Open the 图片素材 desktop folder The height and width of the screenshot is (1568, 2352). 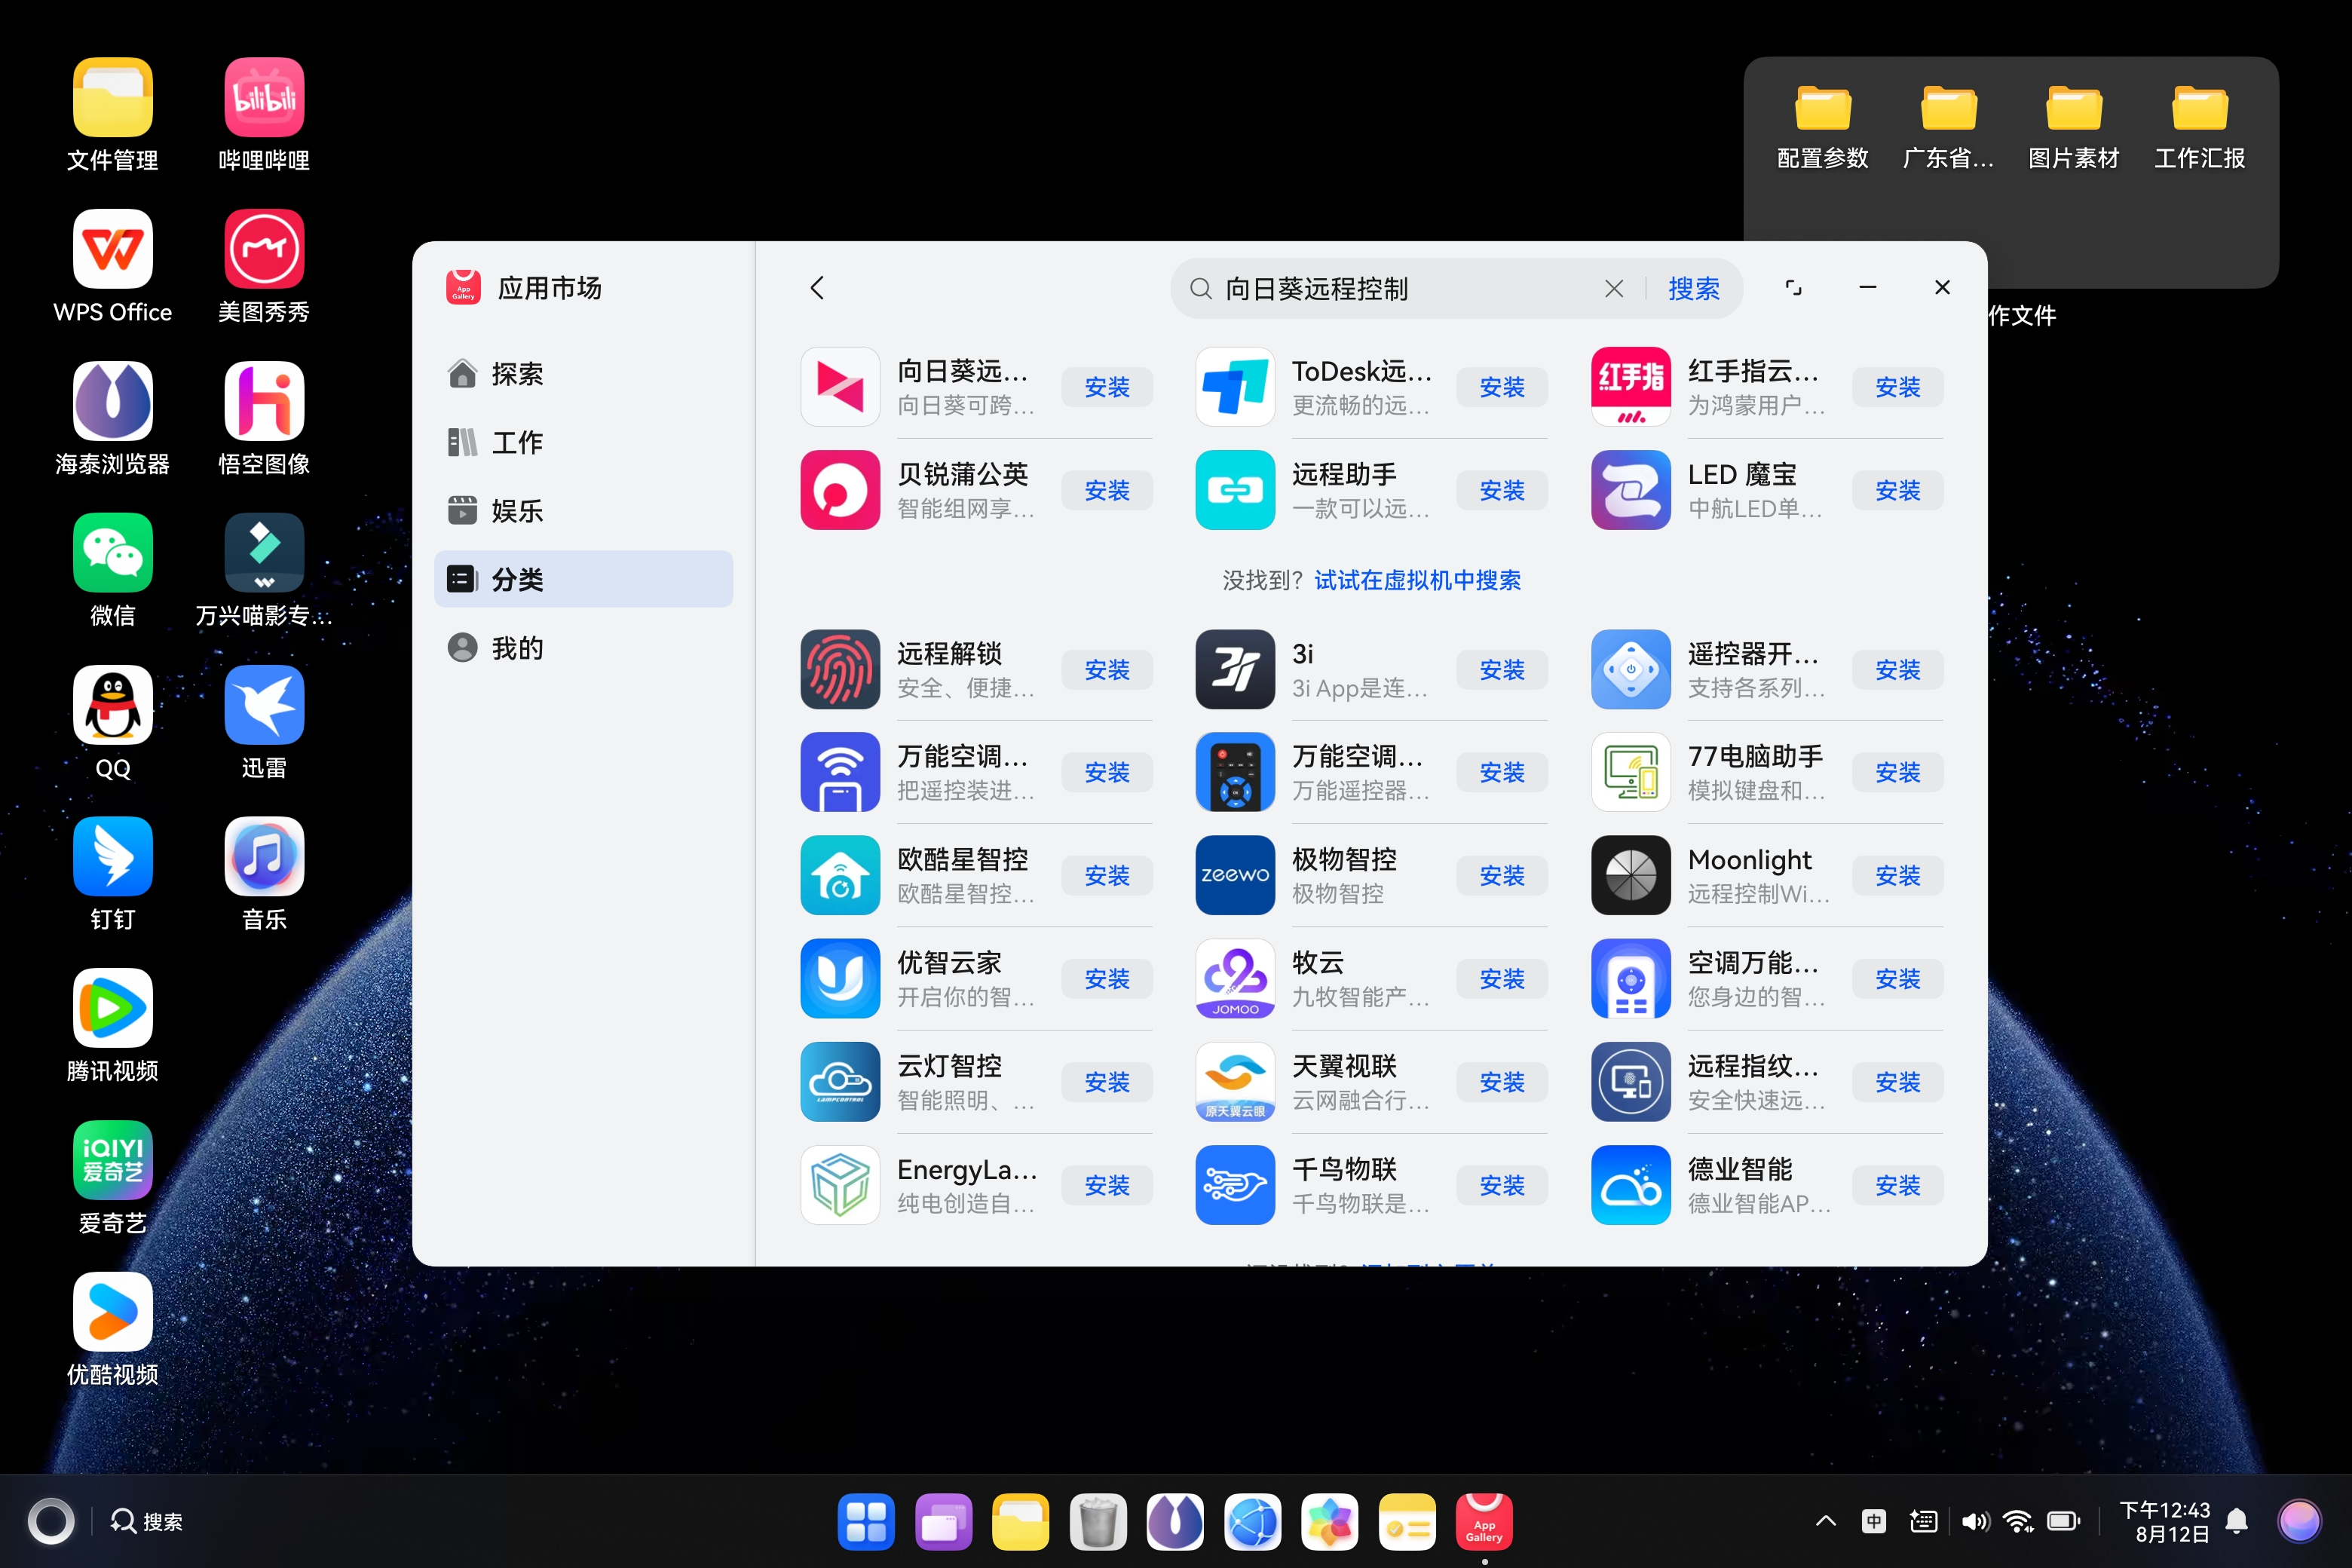[x=2073, y=127]
